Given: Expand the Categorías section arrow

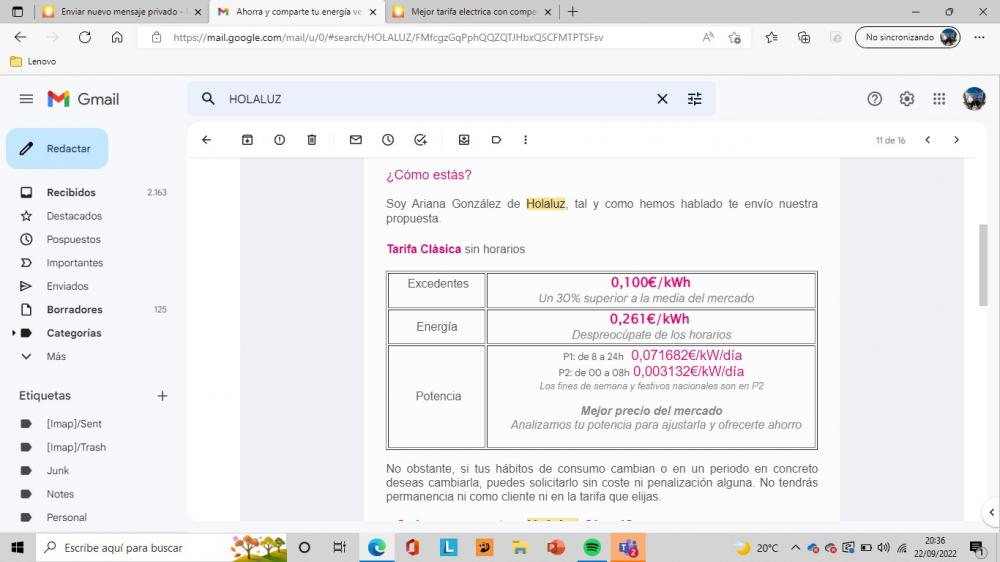Looking at the screenshot, I should click(13, 333).
